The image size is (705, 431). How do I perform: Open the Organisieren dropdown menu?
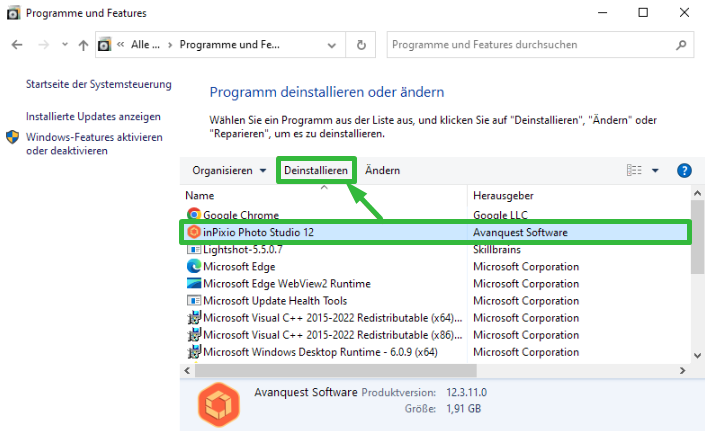(229, 170)
